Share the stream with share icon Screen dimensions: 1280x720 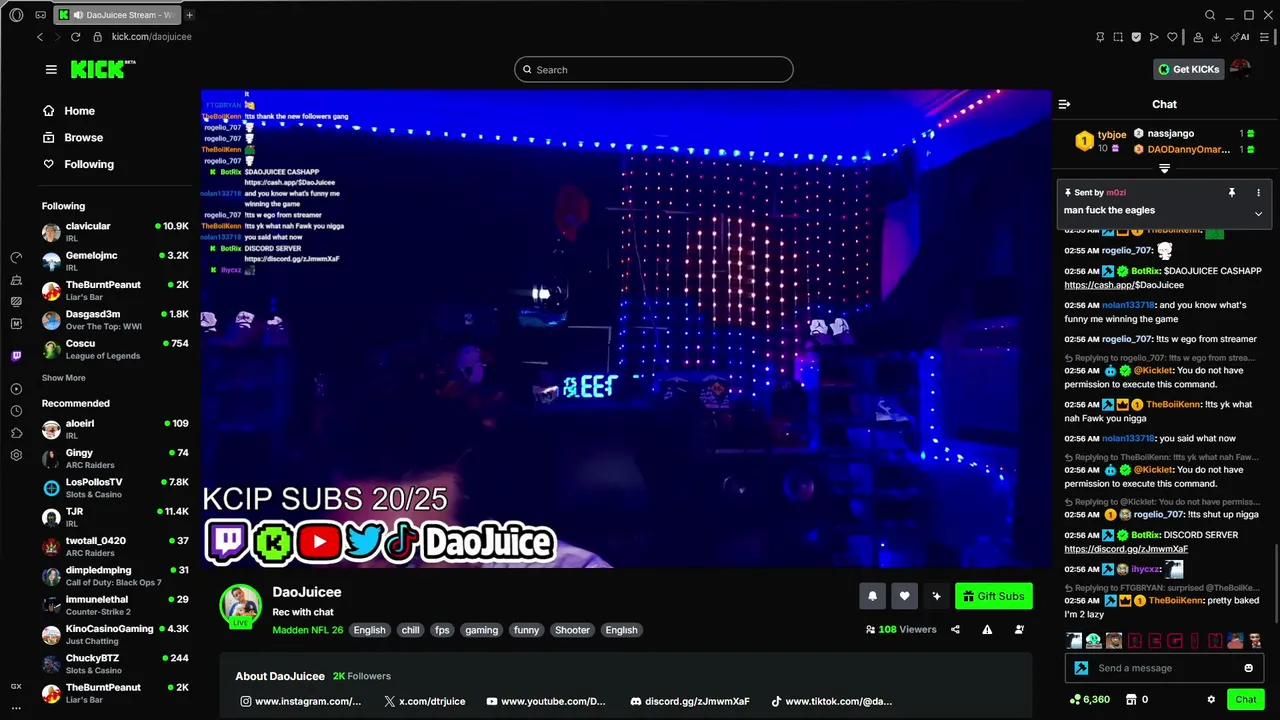tap(955, 629)
